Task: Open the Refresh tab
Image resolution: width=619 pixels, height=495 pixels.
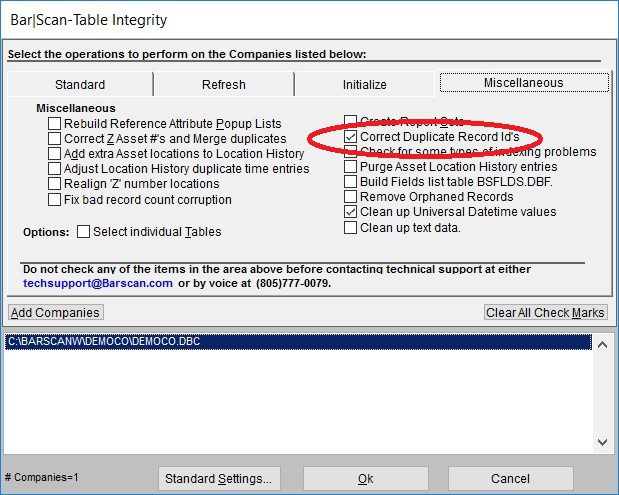Action: [x=223, y=85]
